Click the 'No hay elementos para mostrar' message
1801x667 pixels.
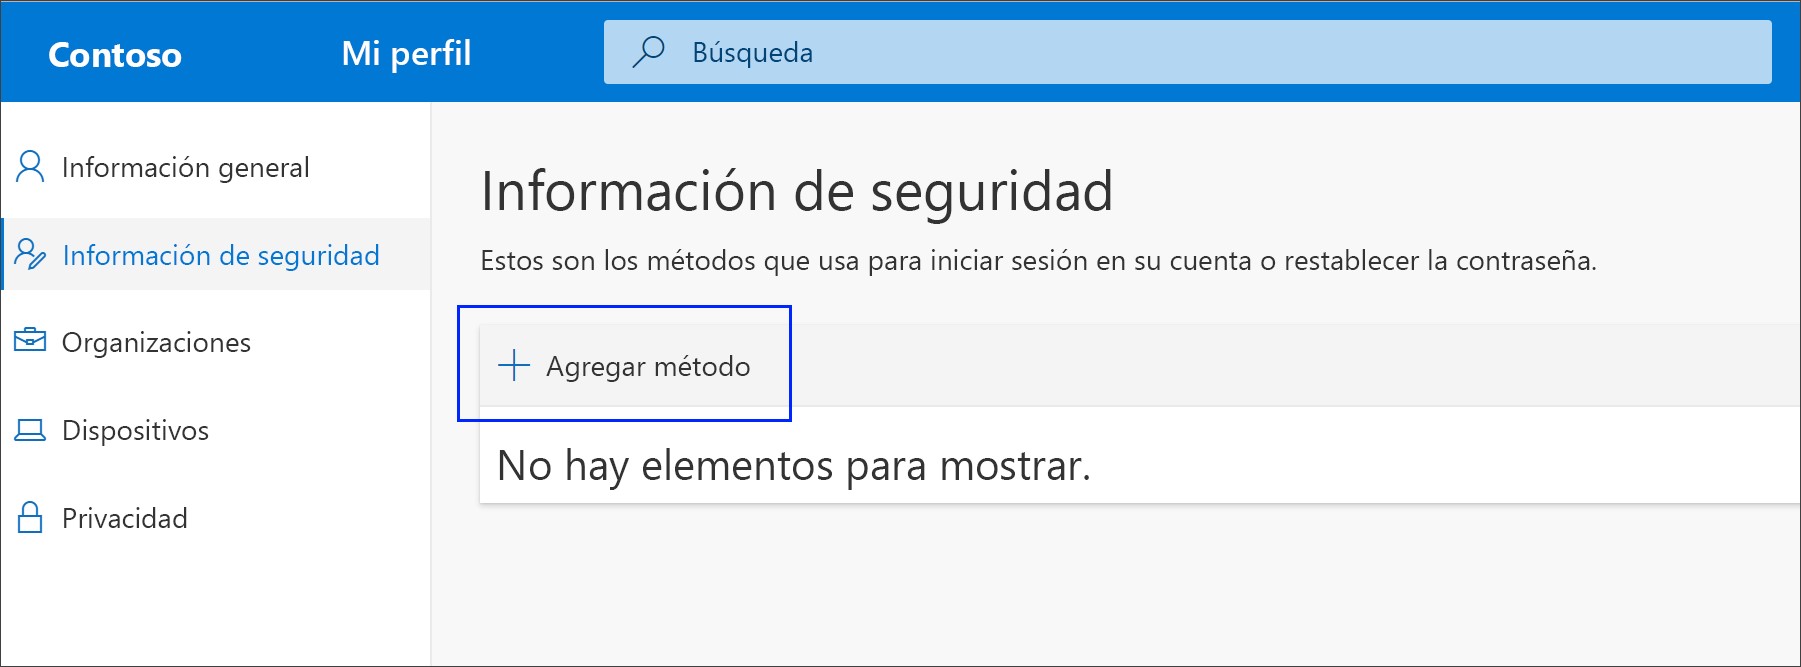[x=793, y=466]
